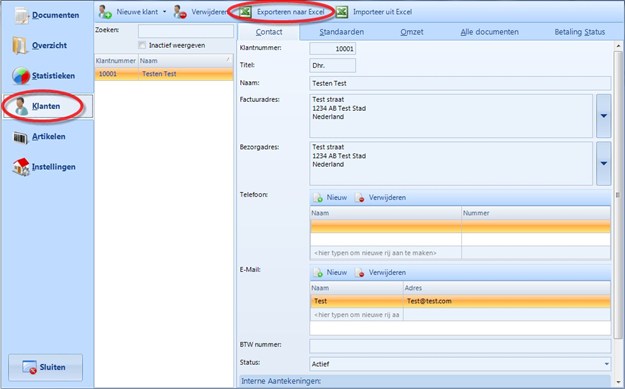625x389 pixels.
Task: Select the Test@test.com email cell
Action: click(x=507, y=301)
